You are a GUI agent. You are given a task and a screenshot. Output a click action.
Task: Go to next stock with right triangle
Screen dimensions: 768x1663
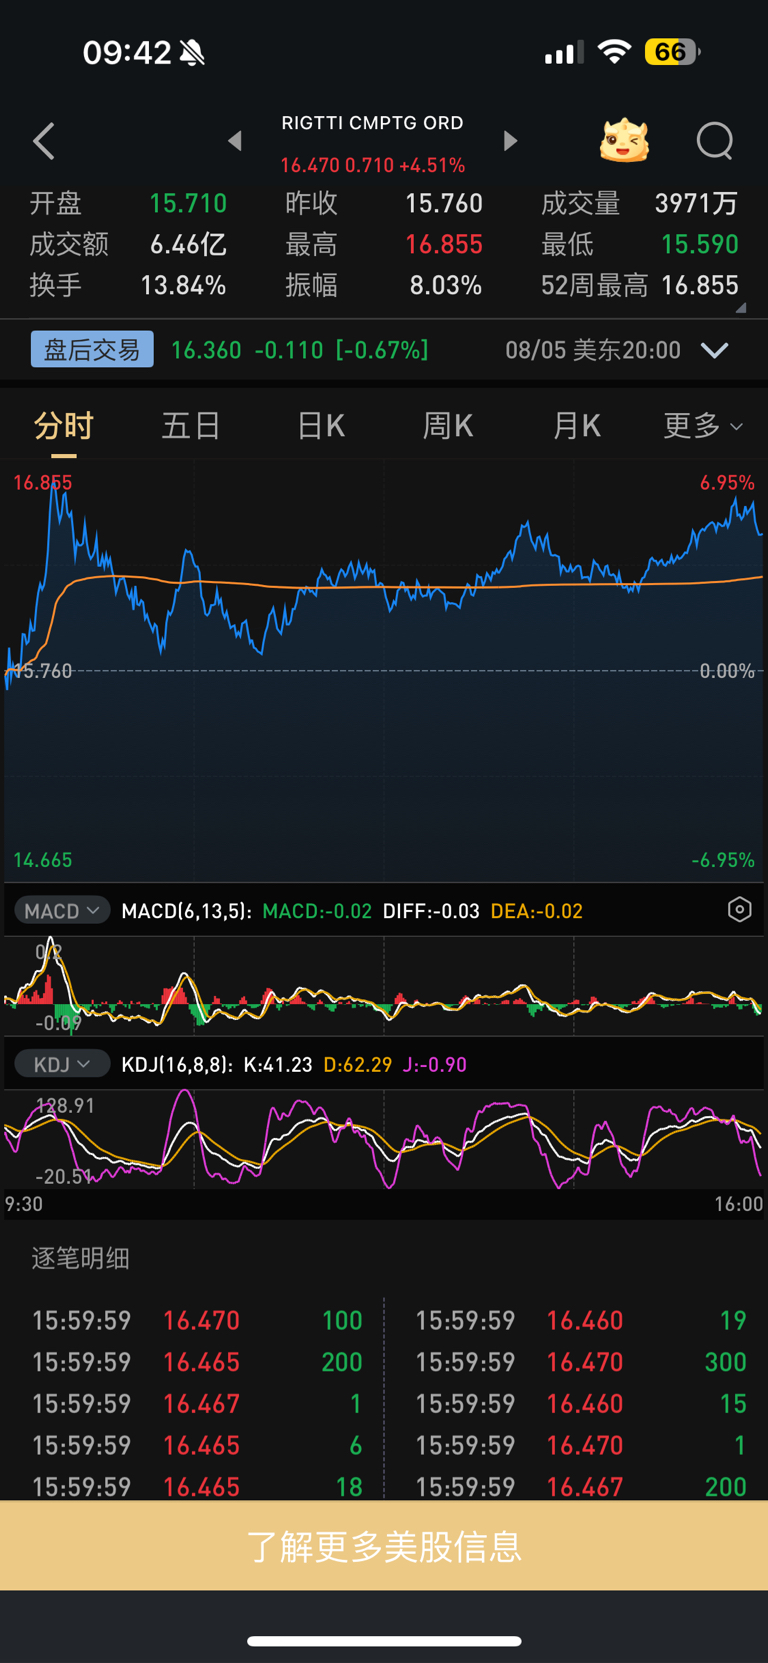tap(510, 141)
